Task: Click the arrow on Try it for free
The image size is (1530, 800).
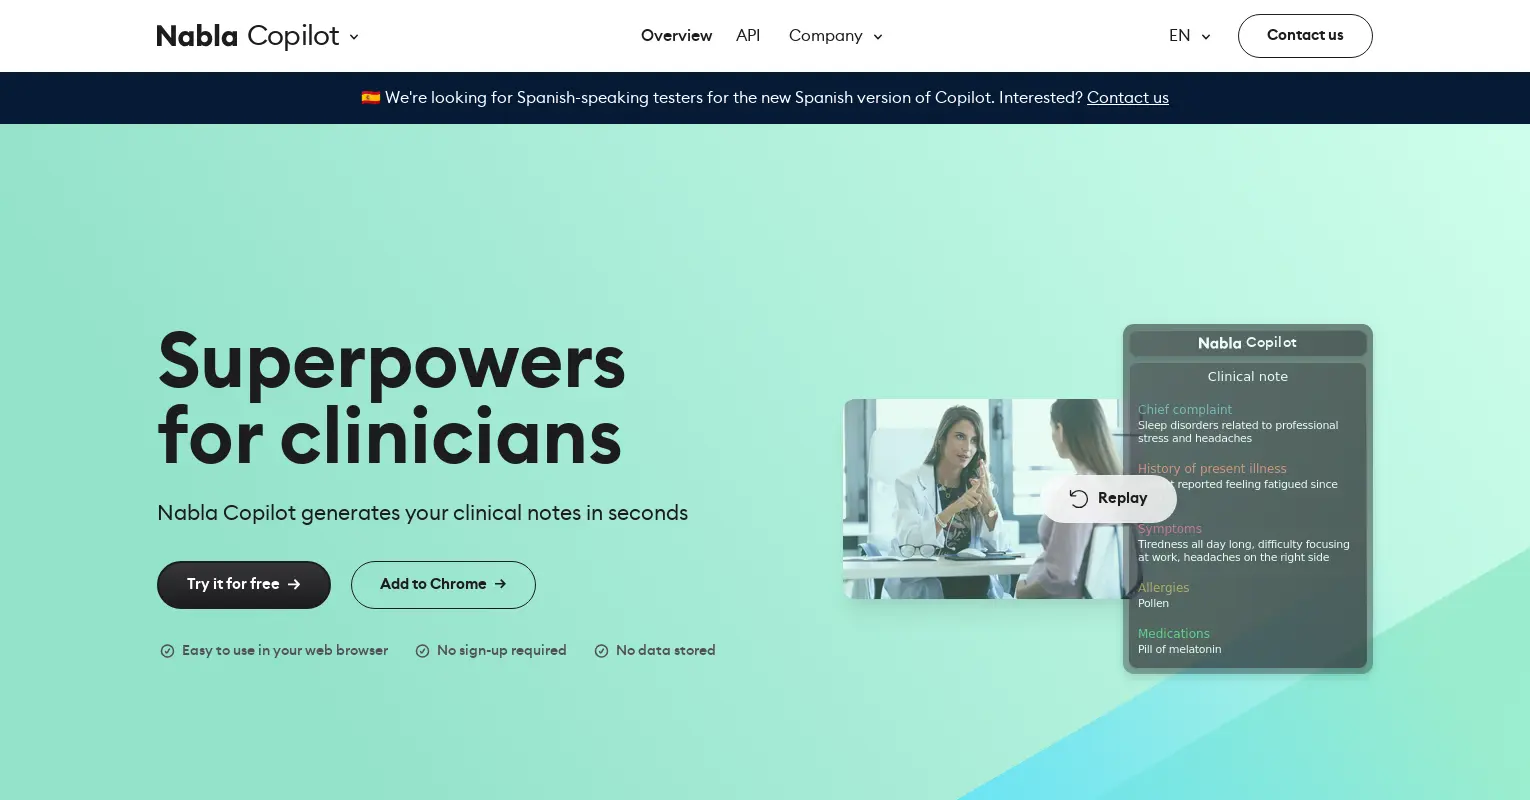Action: pos(294,585)
